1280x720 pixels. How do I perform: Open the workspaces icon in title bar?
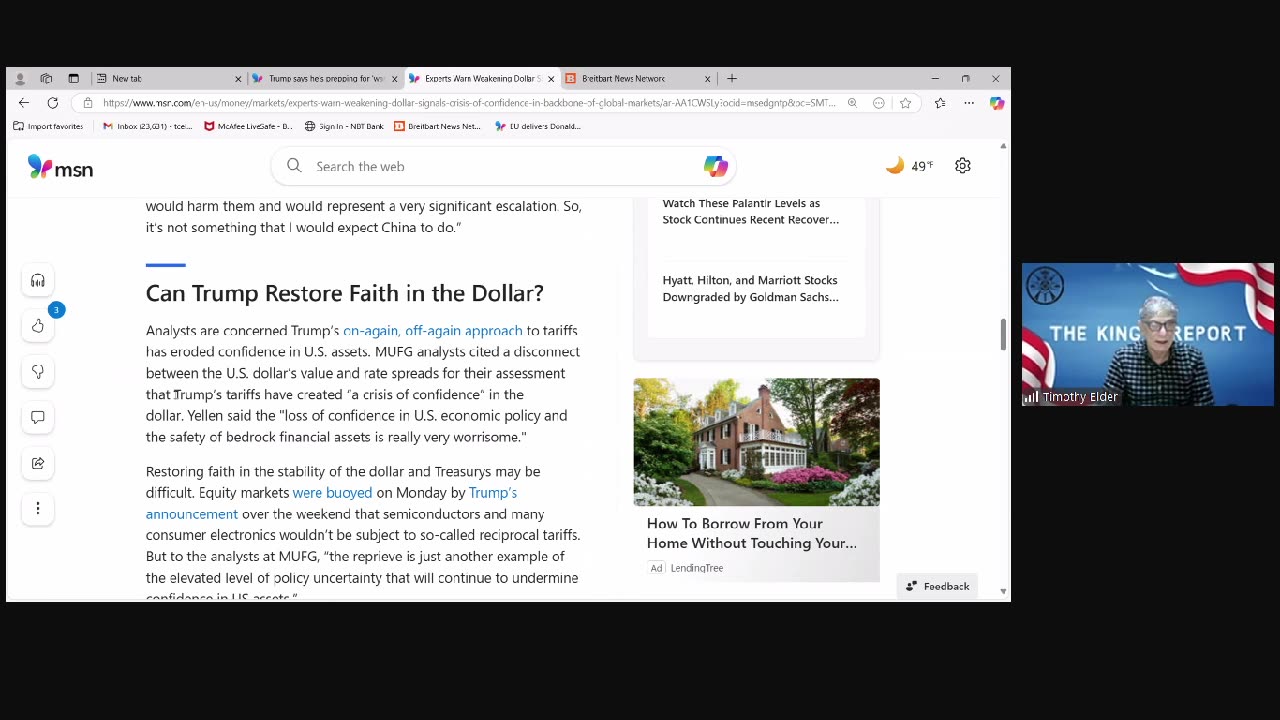(x=46, y=78)
